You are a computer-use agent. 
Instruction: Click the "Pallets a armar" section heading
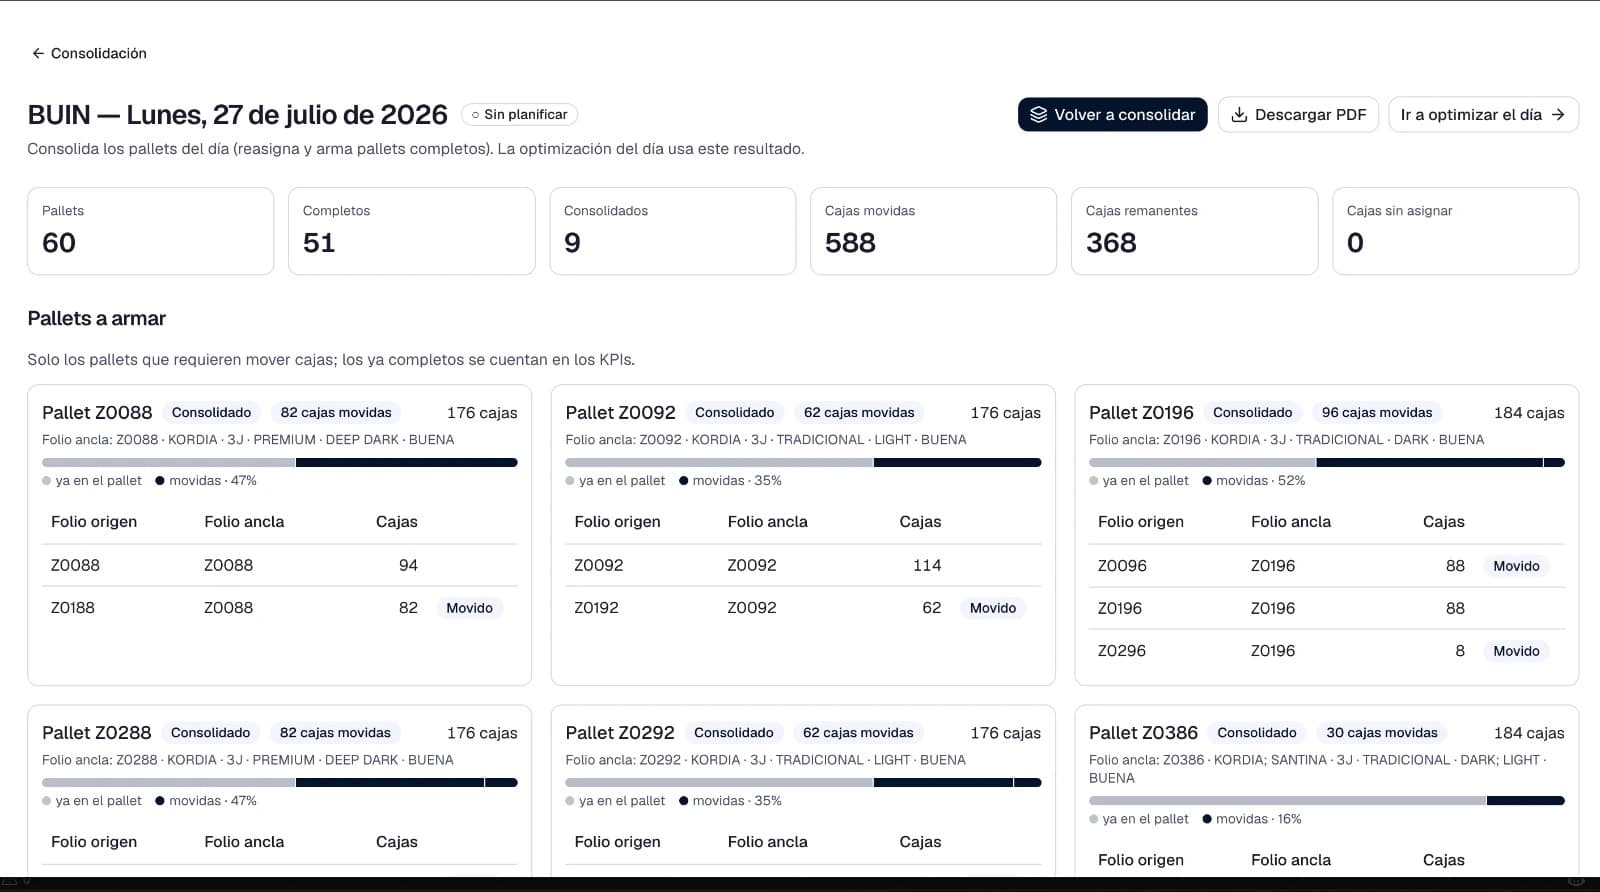point(97,319)
